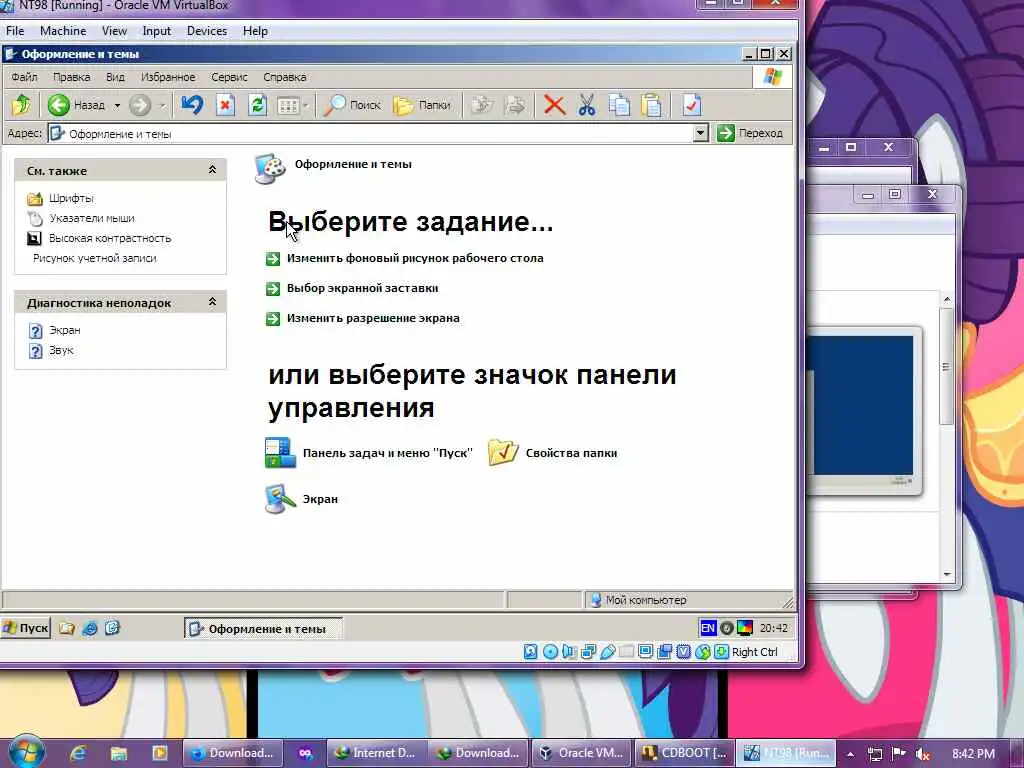Open the Файл menu

(24, 77)
